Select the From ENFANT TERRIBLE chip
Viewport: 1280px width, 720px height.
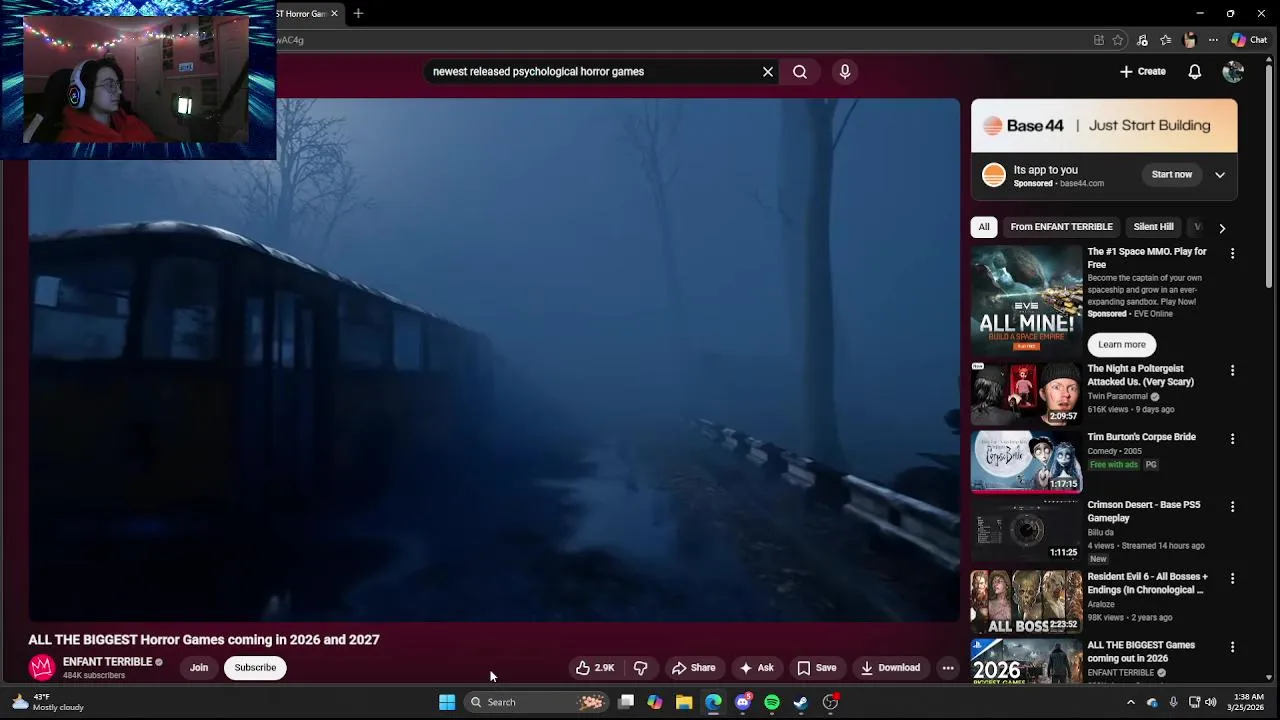(1061, 227)
